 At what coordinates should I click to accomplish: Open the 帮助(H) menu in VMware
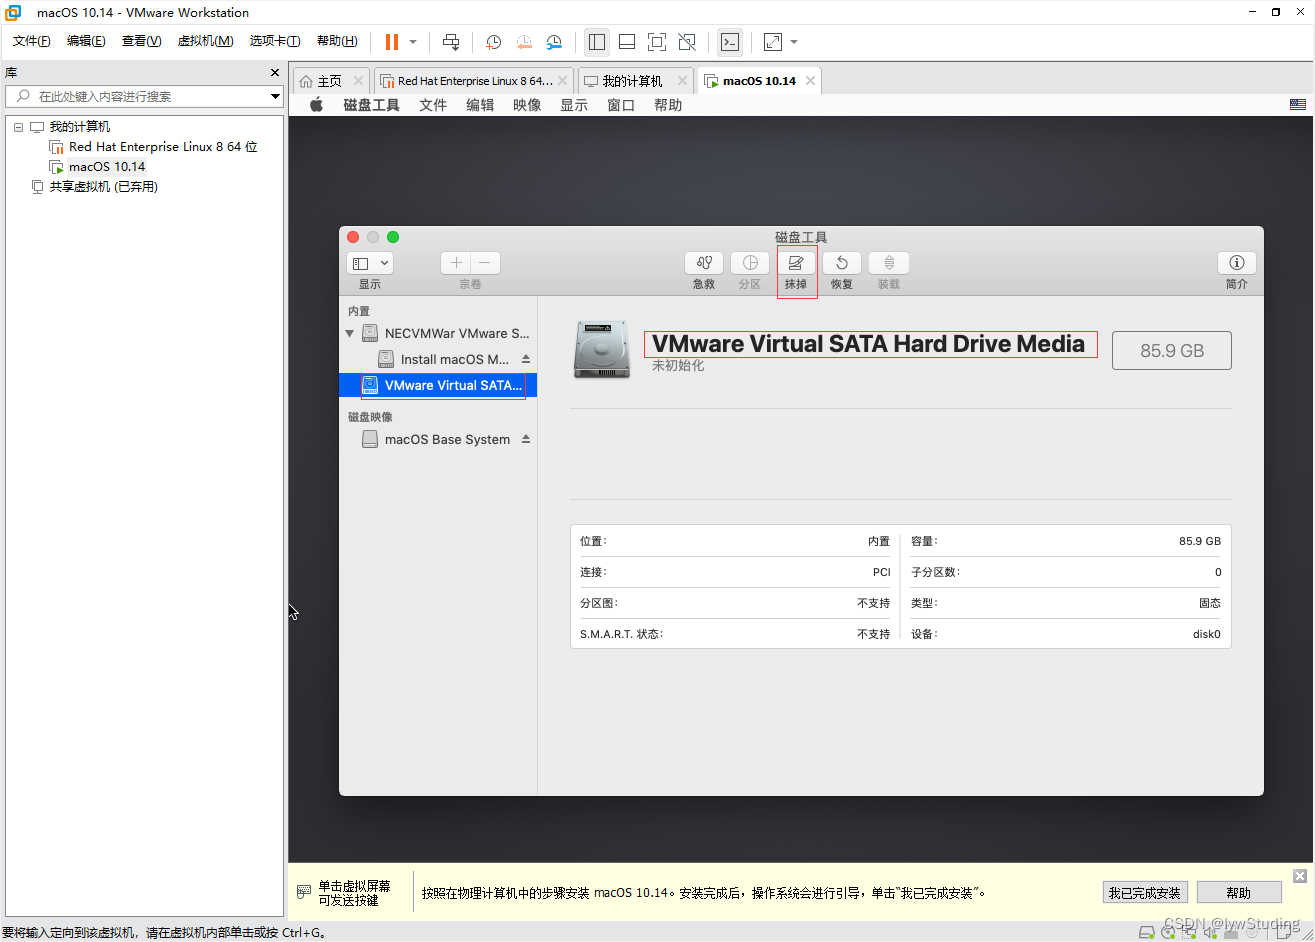pyautogui.click(x=337, y=41)
